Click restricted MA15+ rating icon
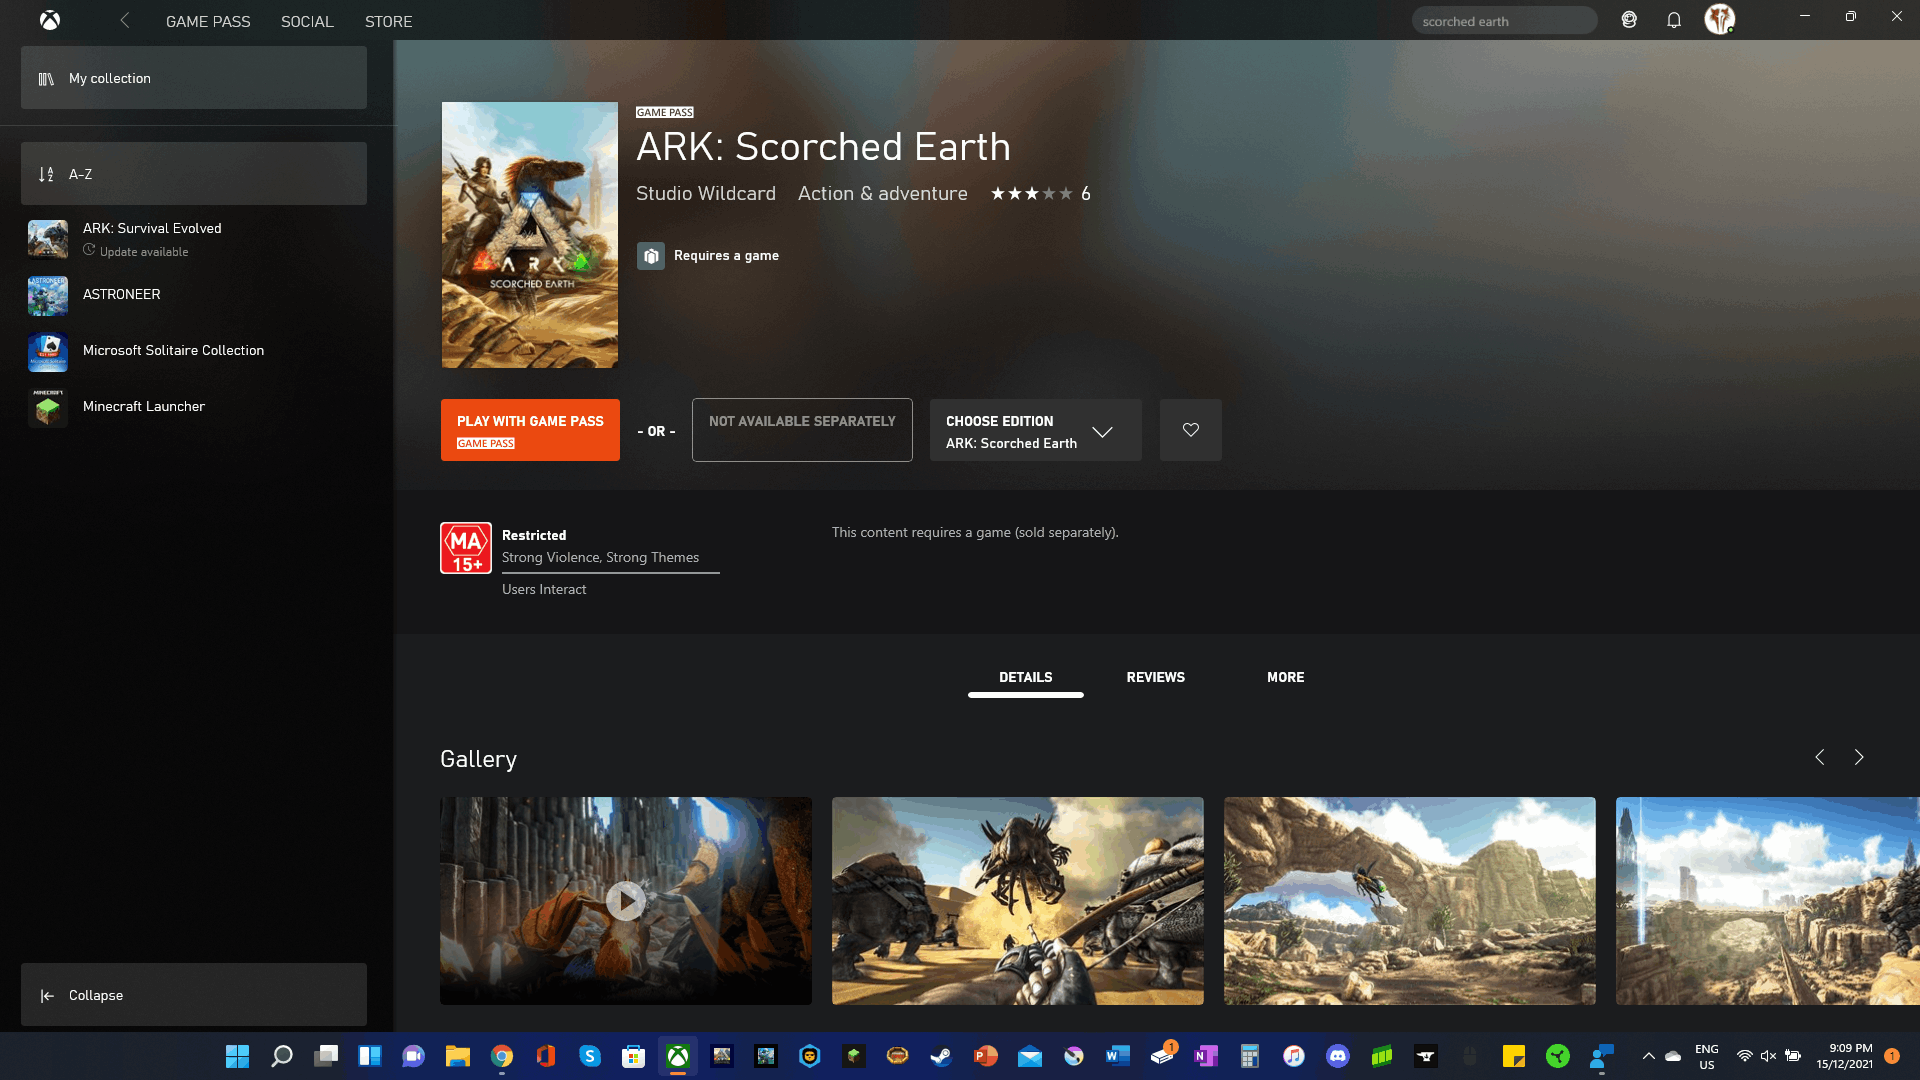The height and width of the screenshot is (1080, 1920). (465, 547)
